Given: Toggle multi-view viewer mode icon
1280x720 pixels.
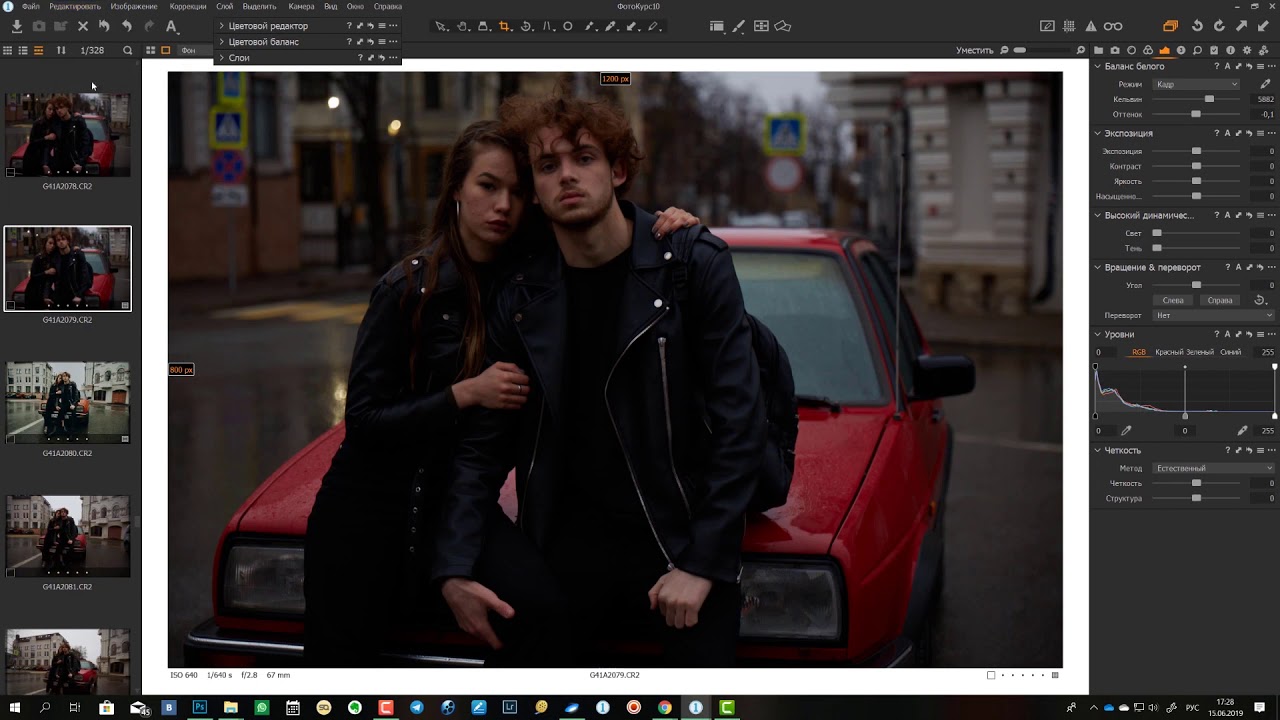Looking at the screenshot, I should pyautogui.click(x=150, y=50).
